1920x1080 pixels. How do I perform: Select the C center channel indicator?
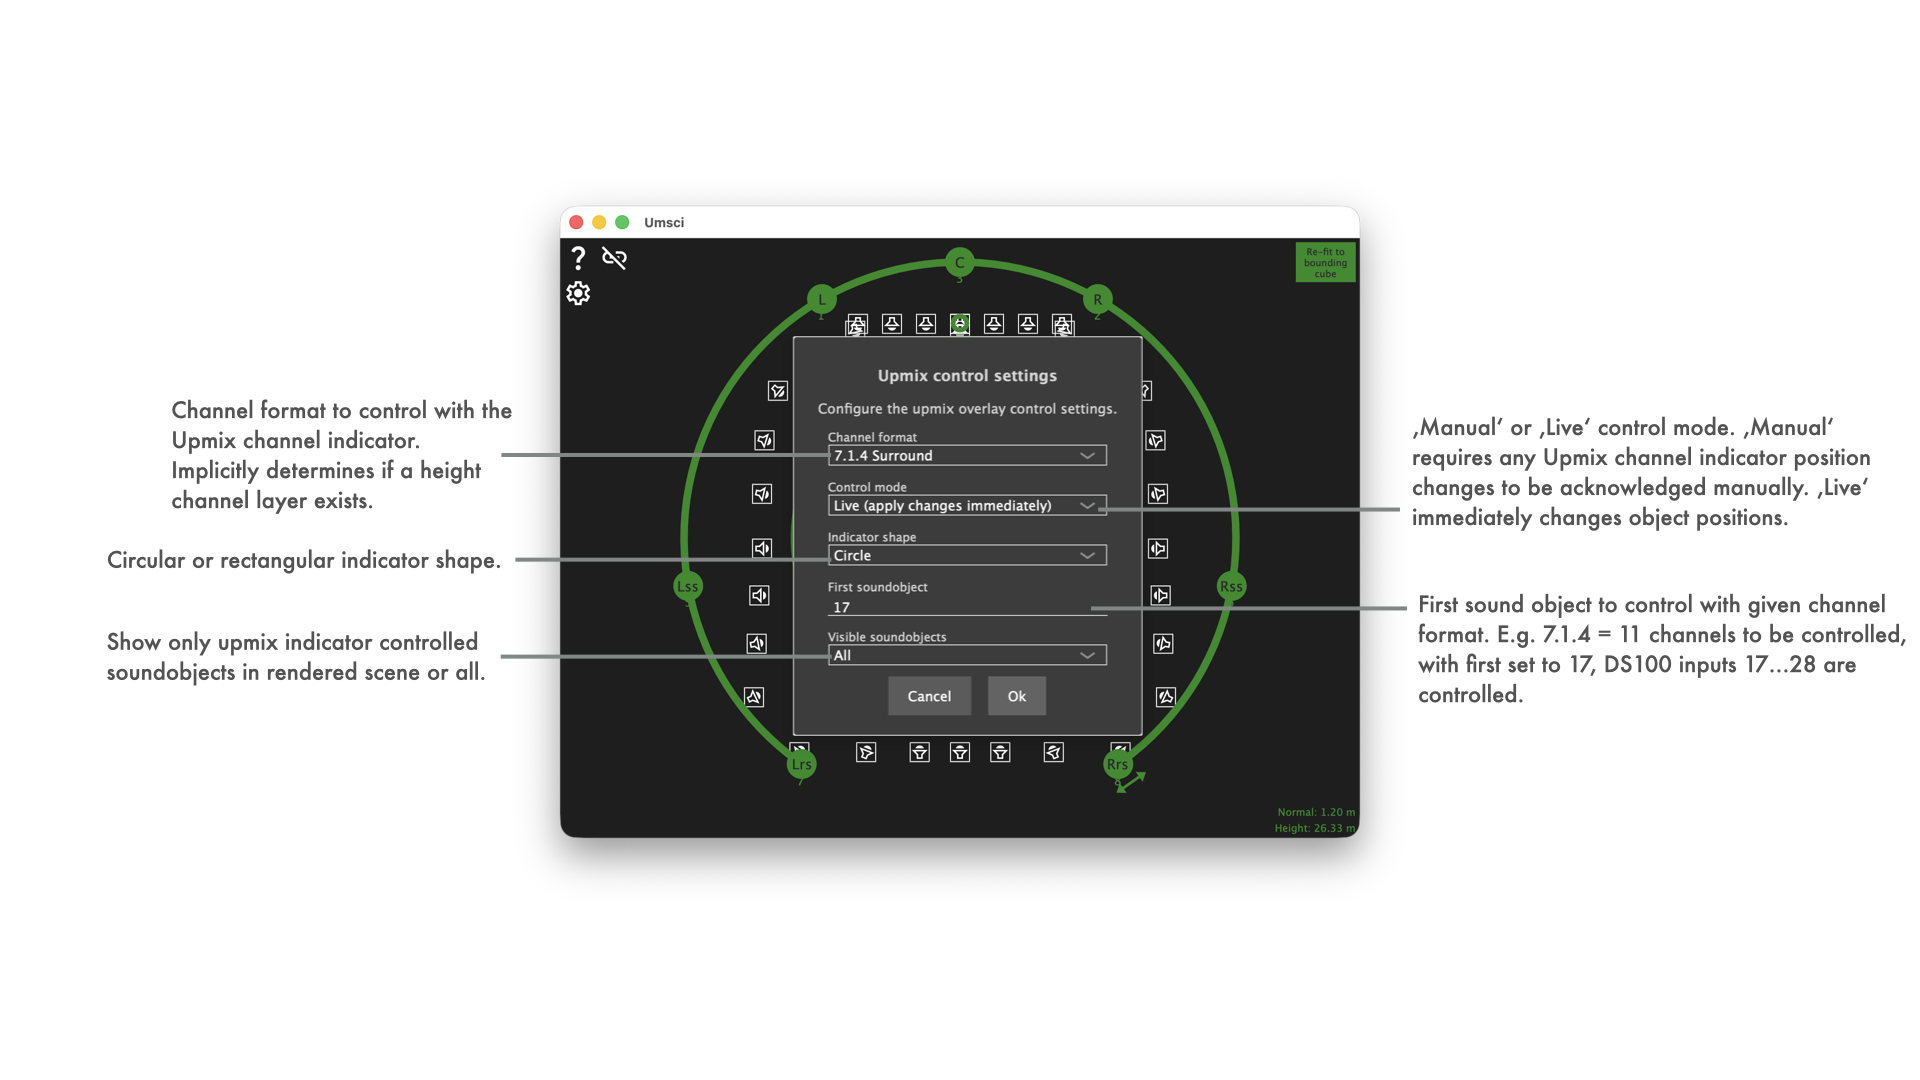click(x=959, y=263)
